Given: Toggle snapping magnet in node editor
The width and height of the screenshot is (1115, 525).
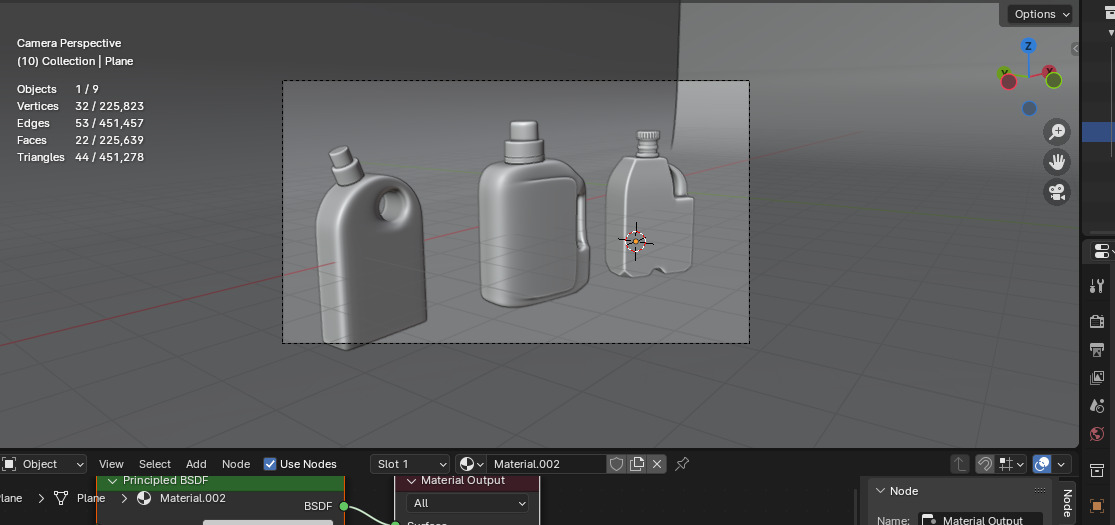Looking at the screenshot, I should (x=985, y=465).
